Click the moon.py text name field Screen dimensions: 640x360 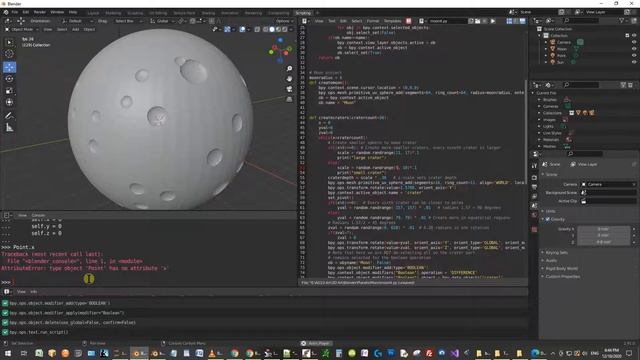click(x=446, y=21)
